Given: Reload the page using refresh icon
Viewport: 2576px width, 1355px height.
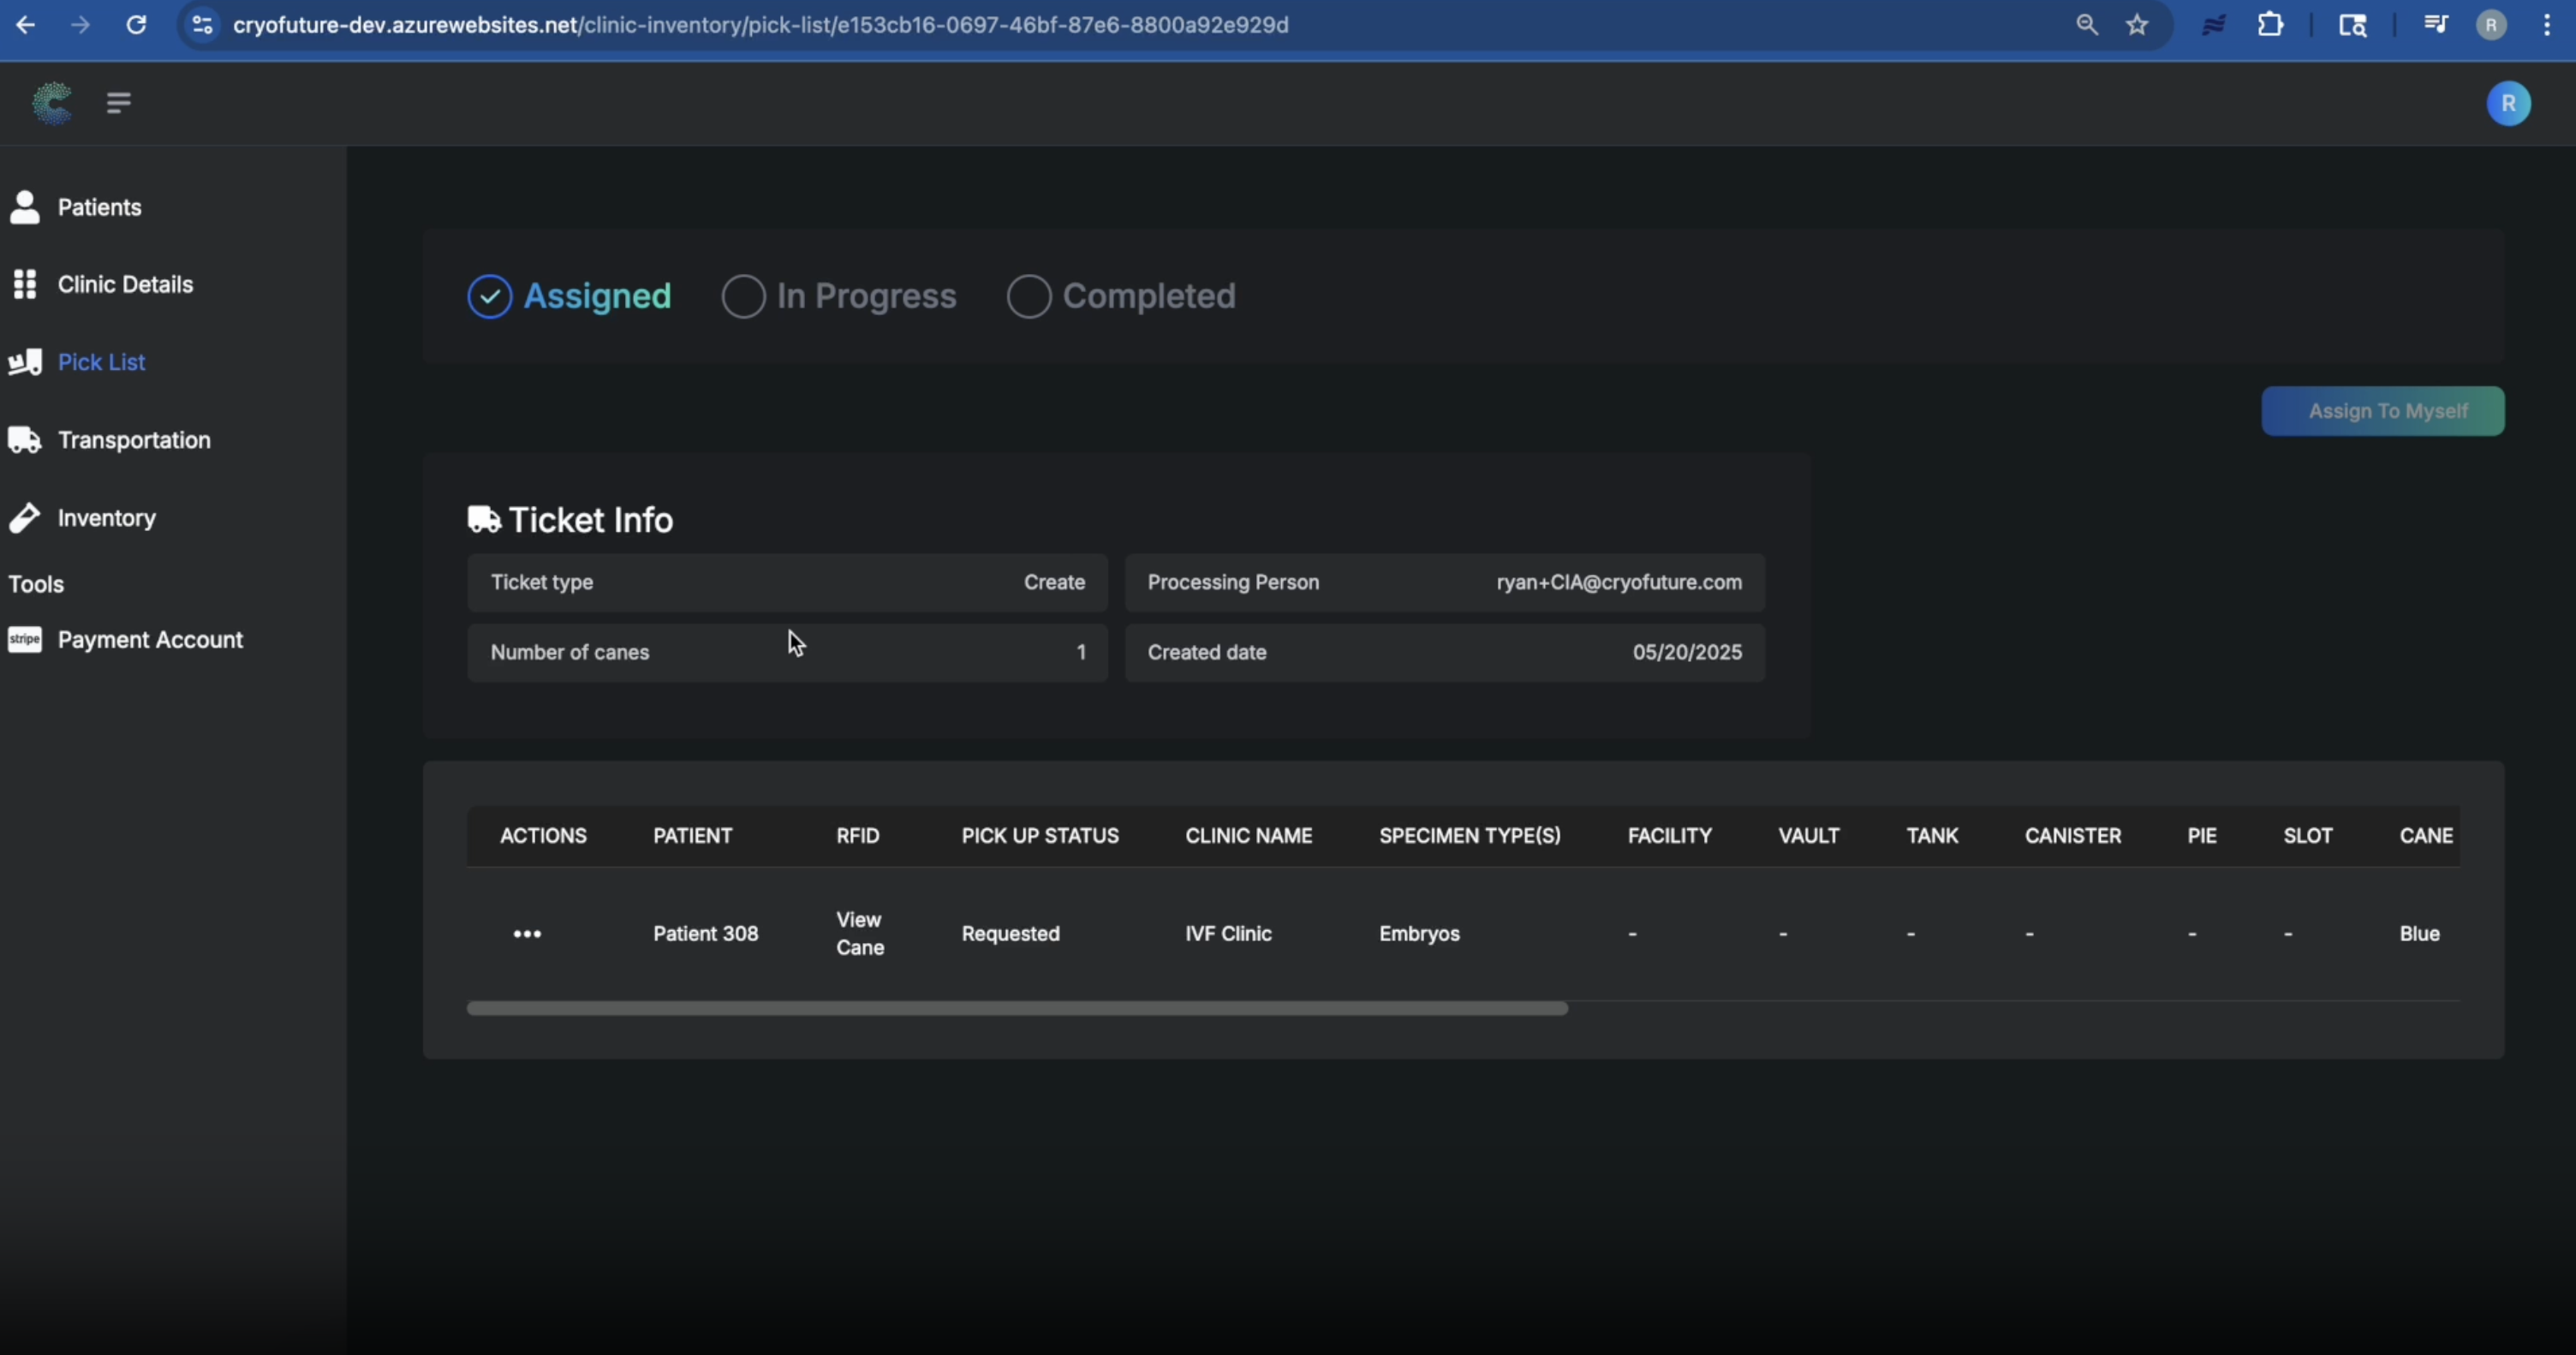Looking at the screenshot, I should 136,25.
